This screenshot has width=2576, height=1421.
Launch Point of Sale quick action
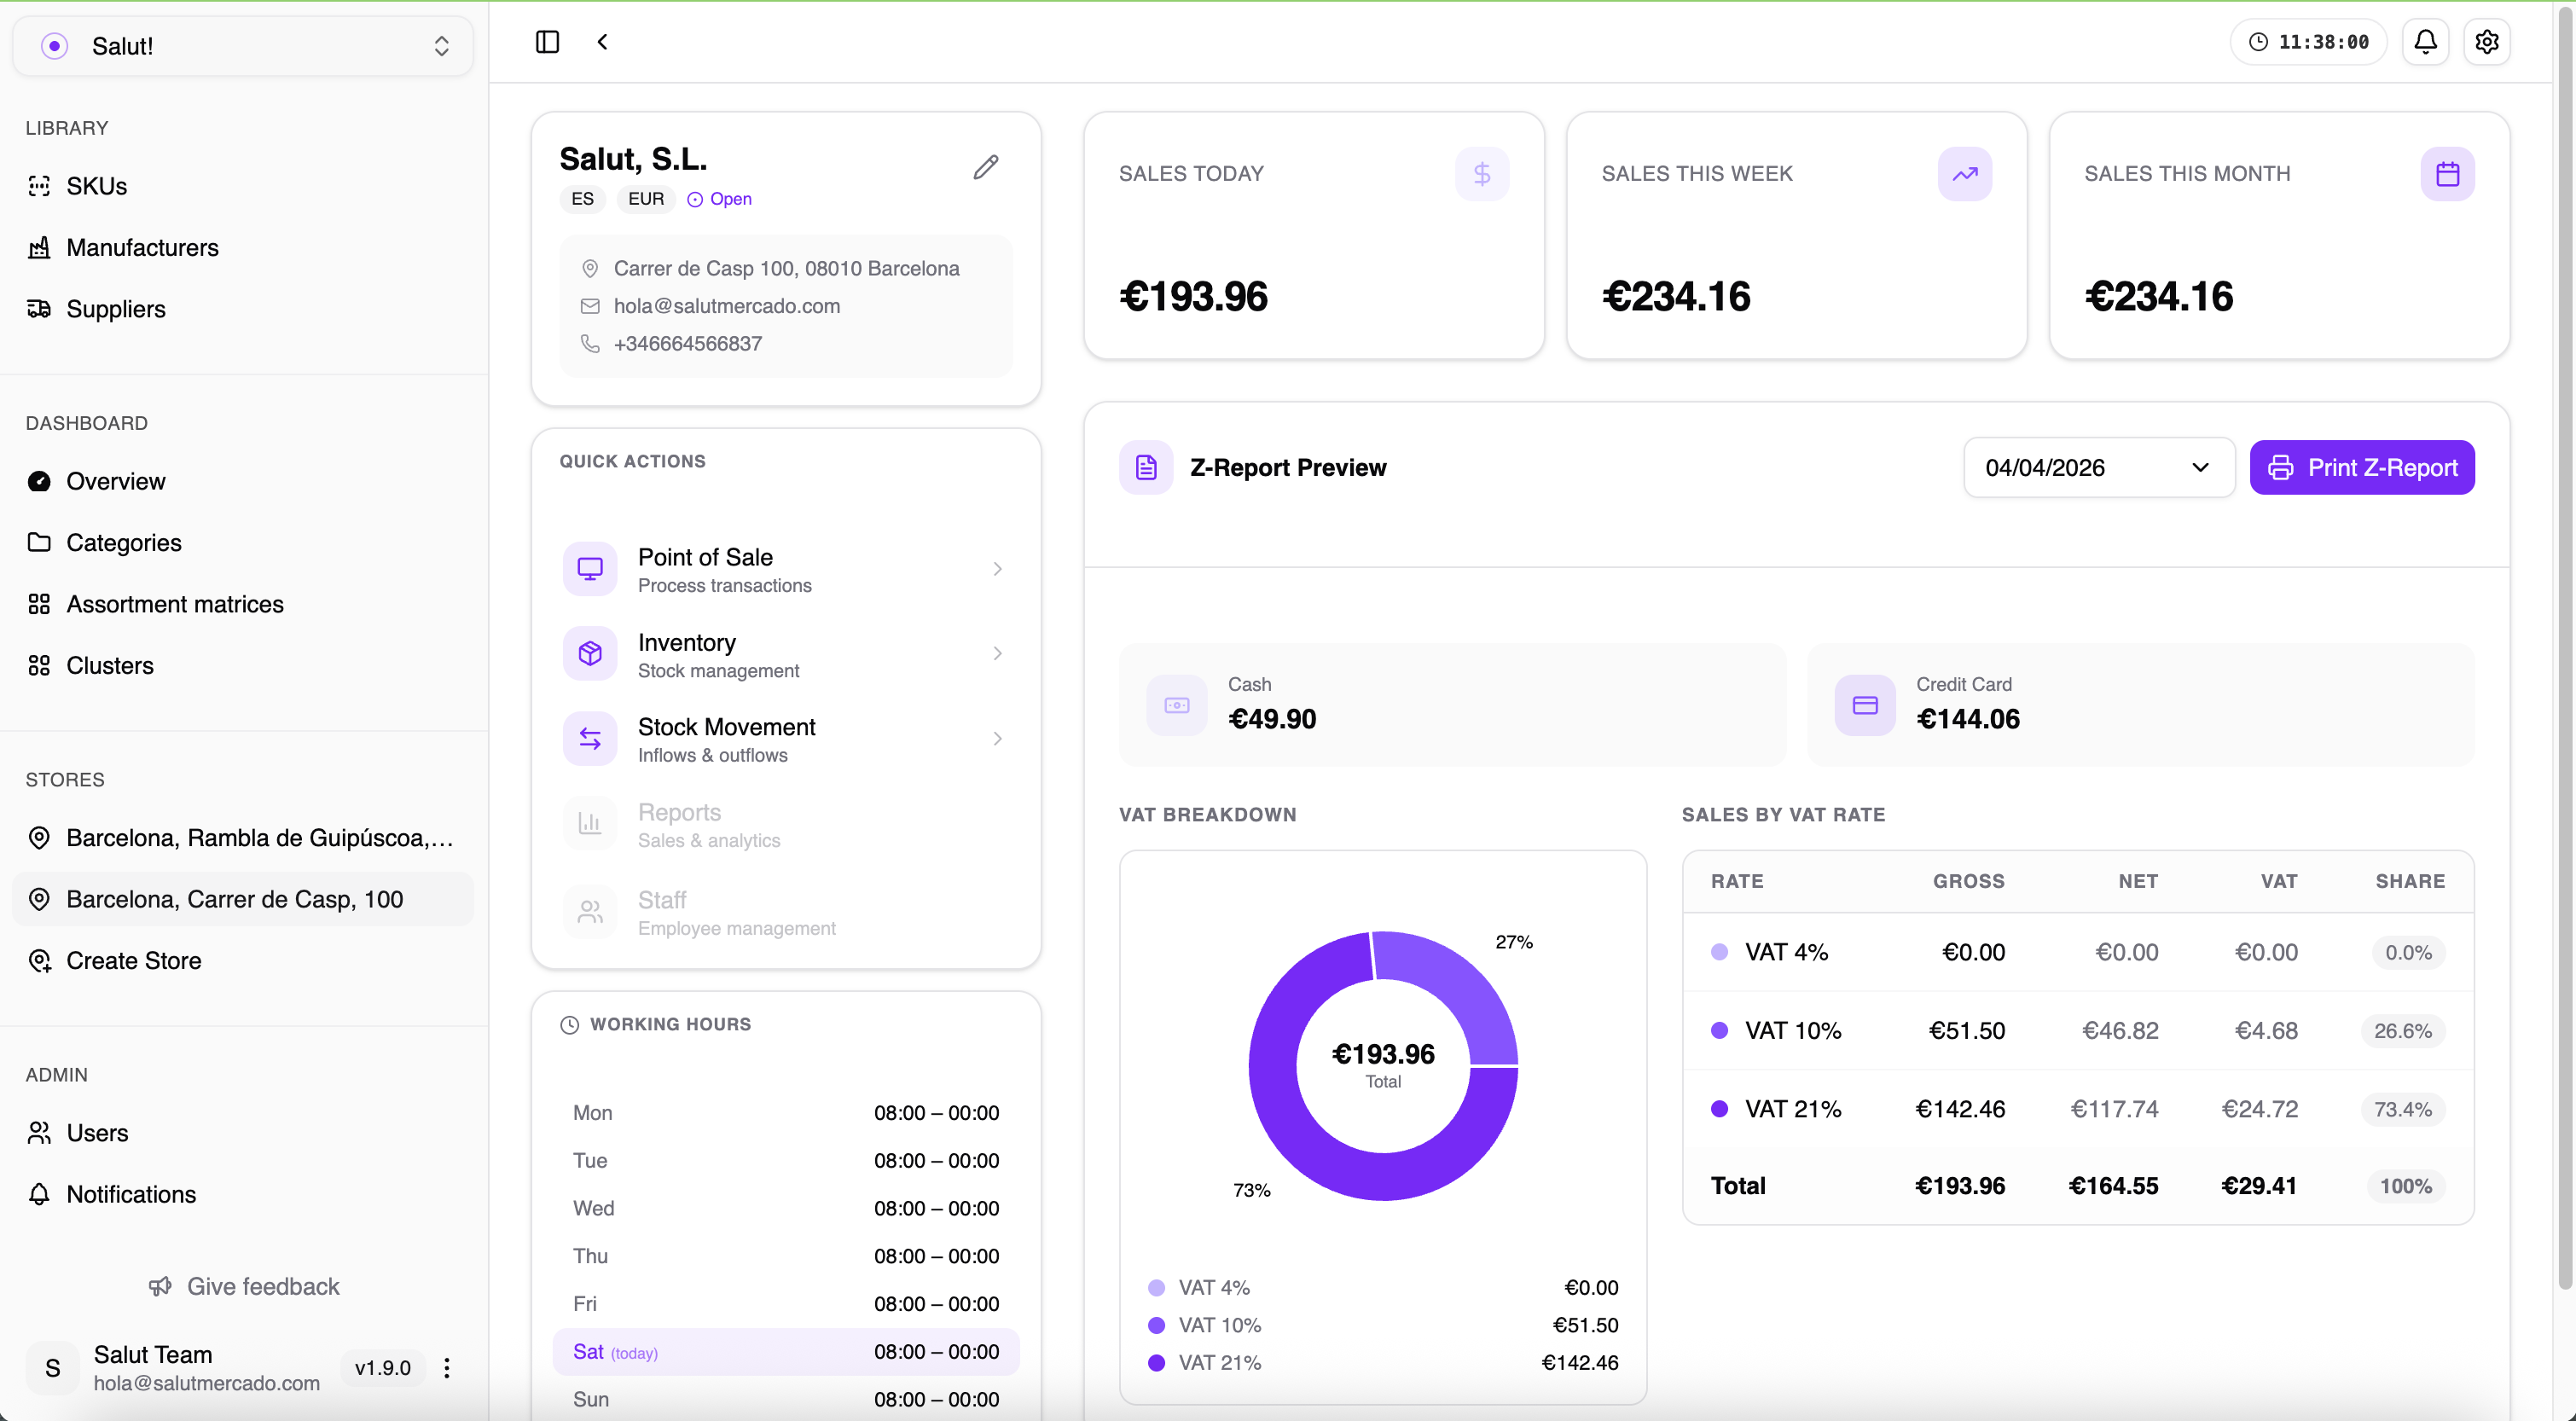coord(787,569)
